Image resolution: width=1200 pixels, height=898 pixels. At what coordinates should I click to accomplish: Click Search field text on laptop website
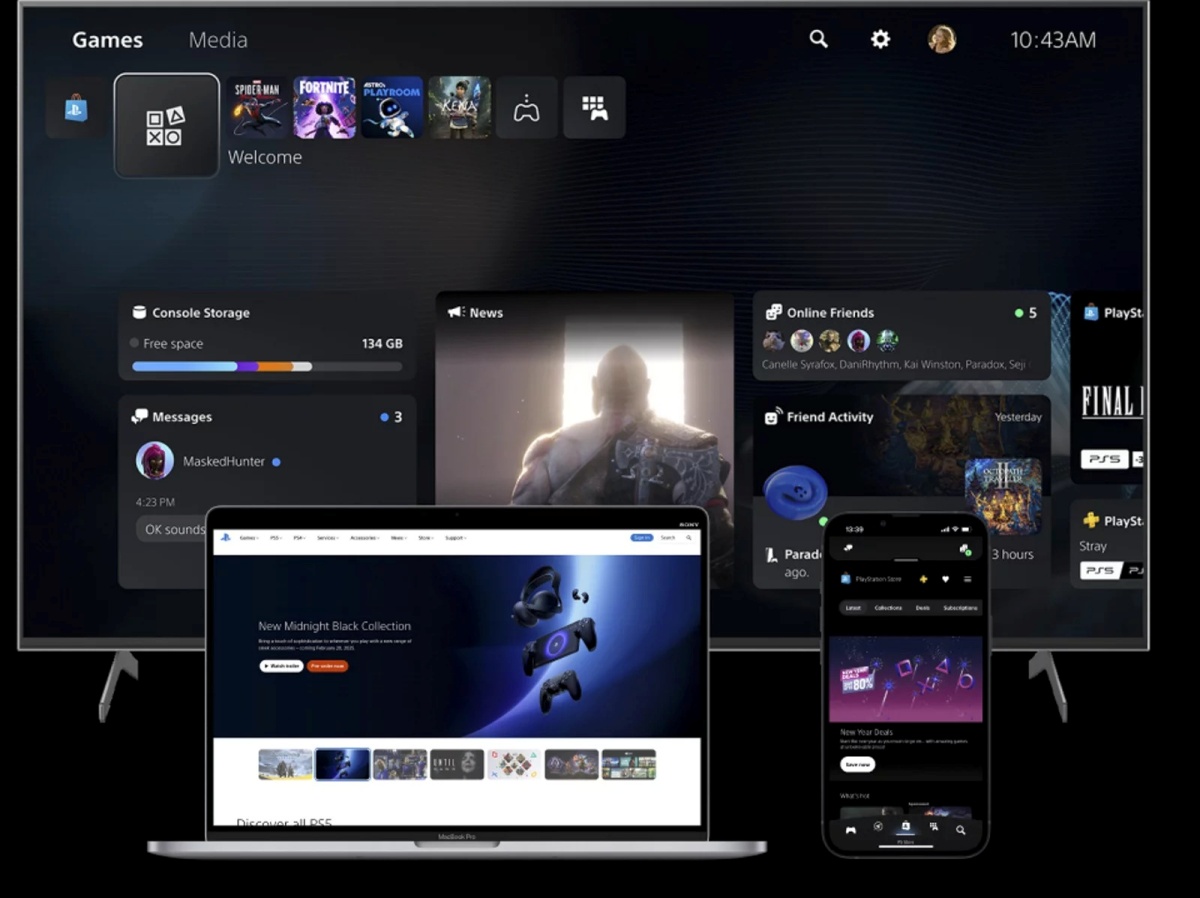pyautogui.click(x=667, y=538)
